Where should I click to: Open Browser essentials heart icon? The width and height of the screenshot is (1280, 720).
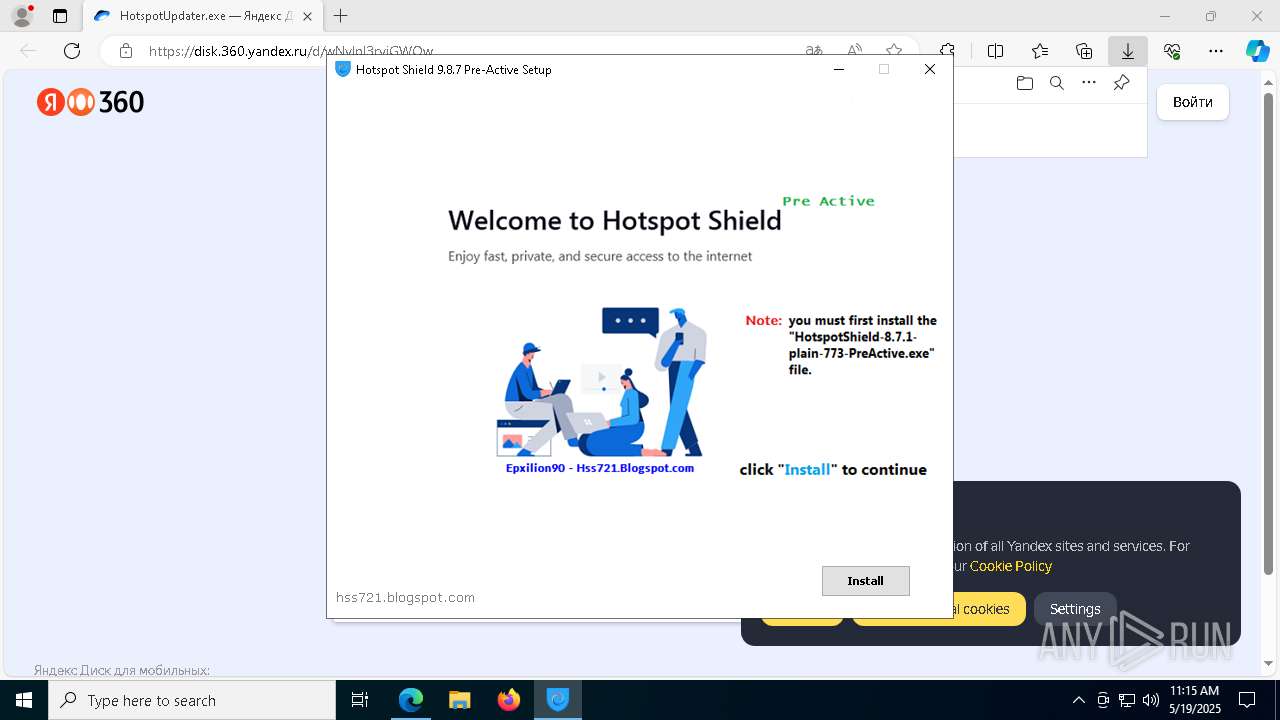[x=1172, y=51]
